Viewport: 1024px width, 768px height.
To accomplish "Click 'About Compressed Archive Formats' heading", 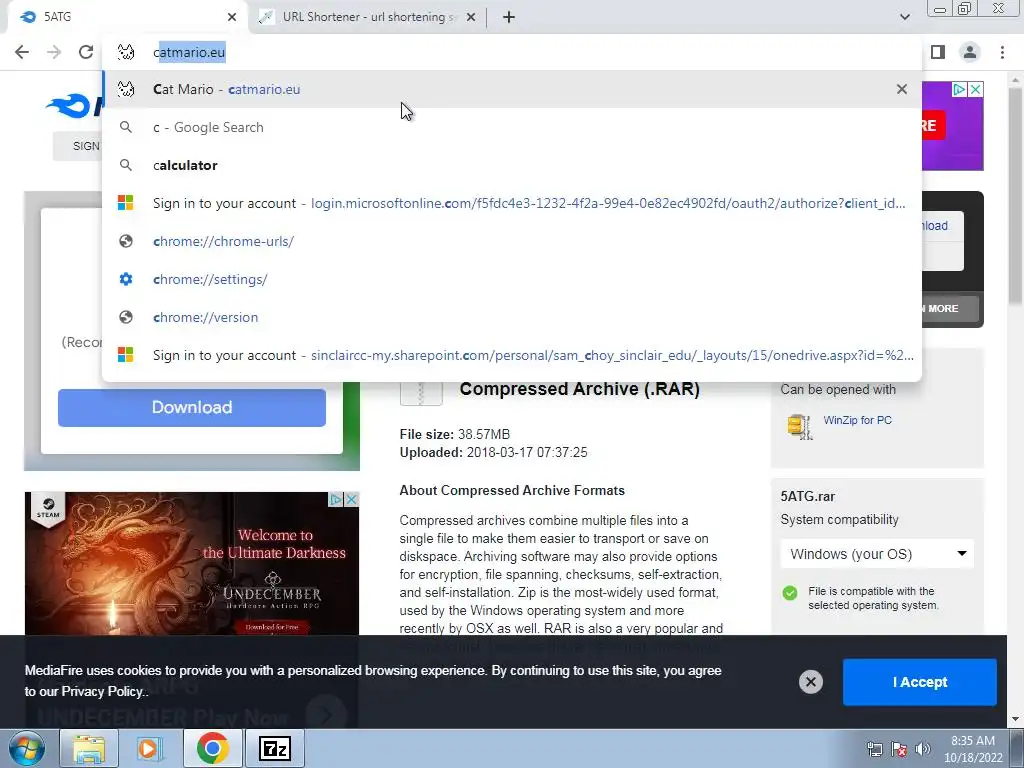I will [x=512, y=490].
